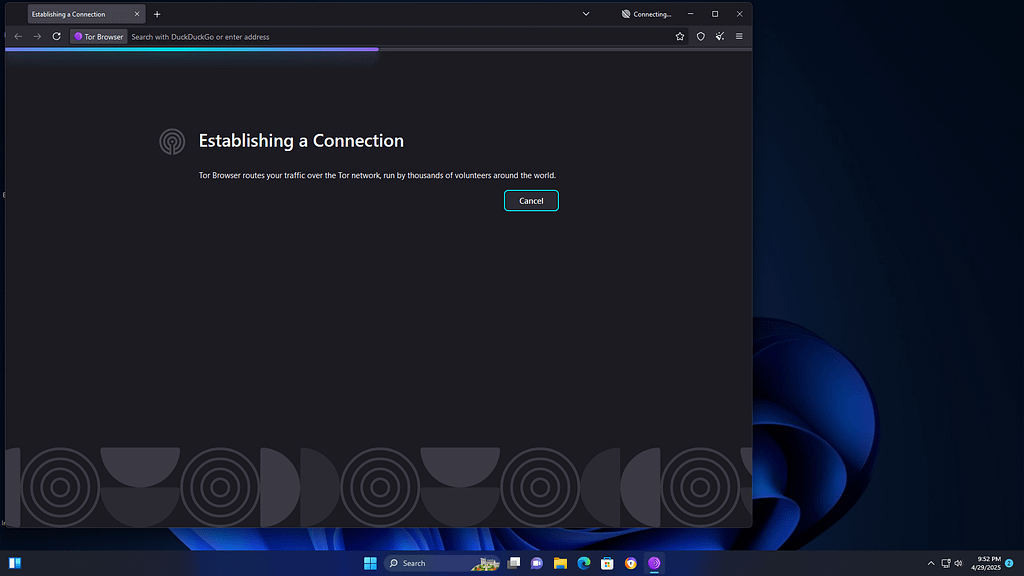Open the Windows Start menu
1024x576 pixels.
tap(370, 563)
